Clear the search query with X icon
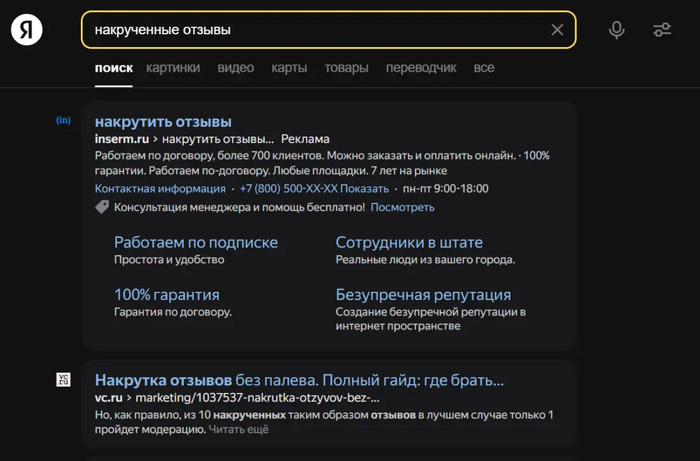Viewport: 700px width, 461px height. (557, 30)
